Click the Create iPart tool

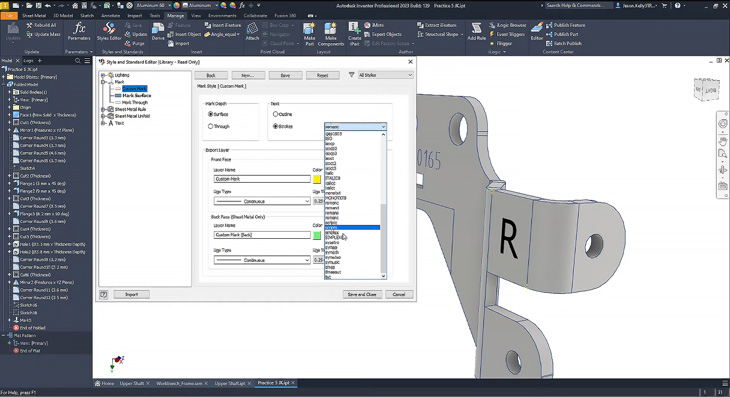coord(354,34)
